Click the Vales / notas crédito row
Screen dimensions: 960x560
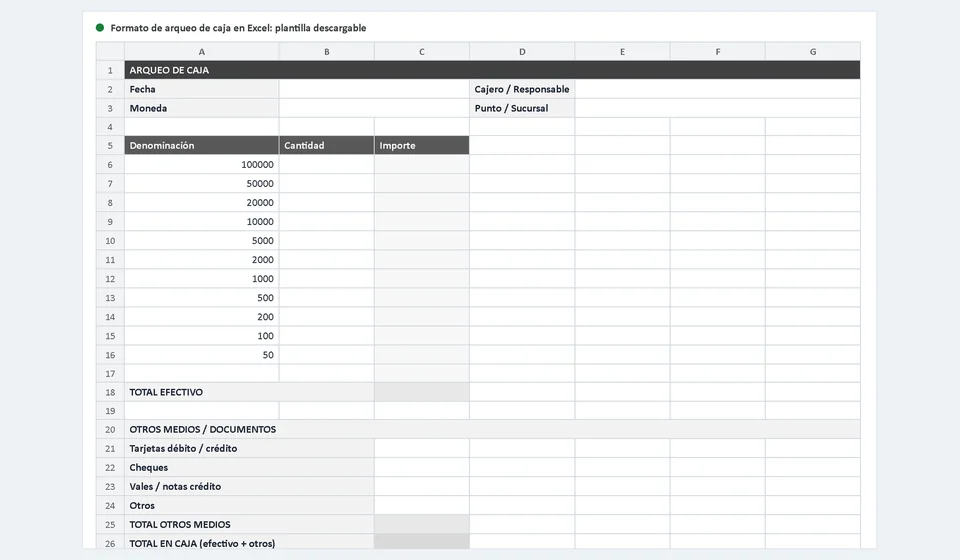point(249,487)
